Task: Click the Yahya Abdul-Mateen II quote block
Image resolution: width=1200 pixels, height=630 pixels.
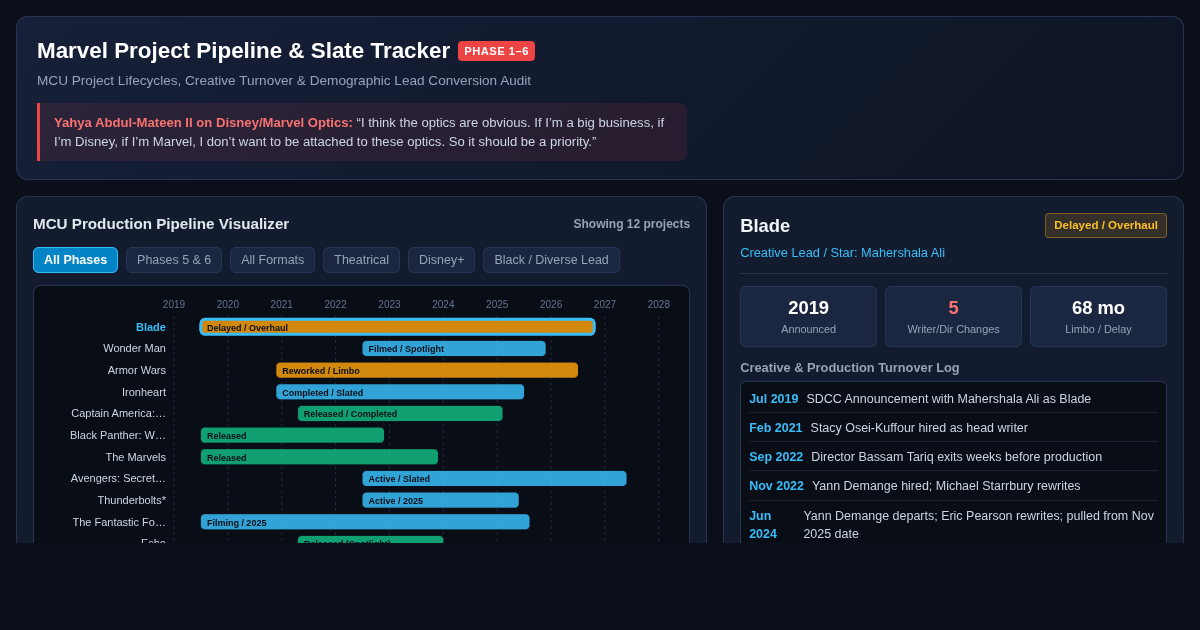Action: coord(362,132)
